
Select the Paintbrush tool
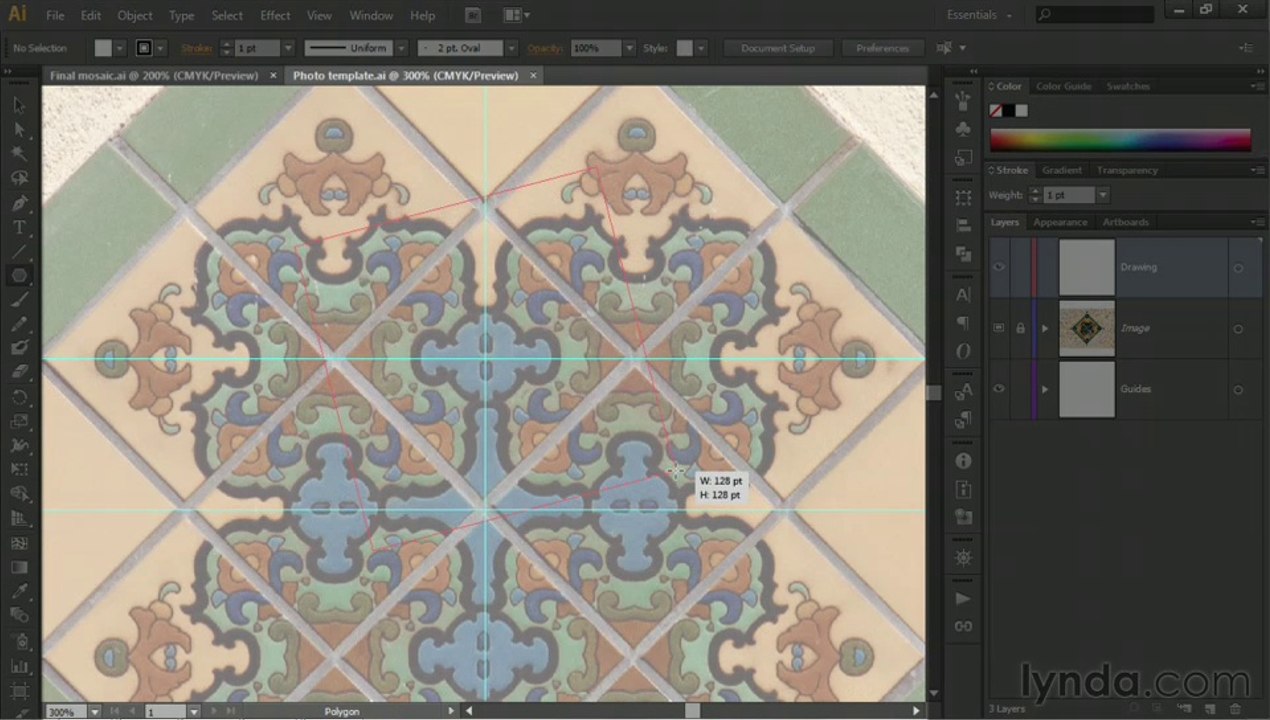click(x=19, y=300)
